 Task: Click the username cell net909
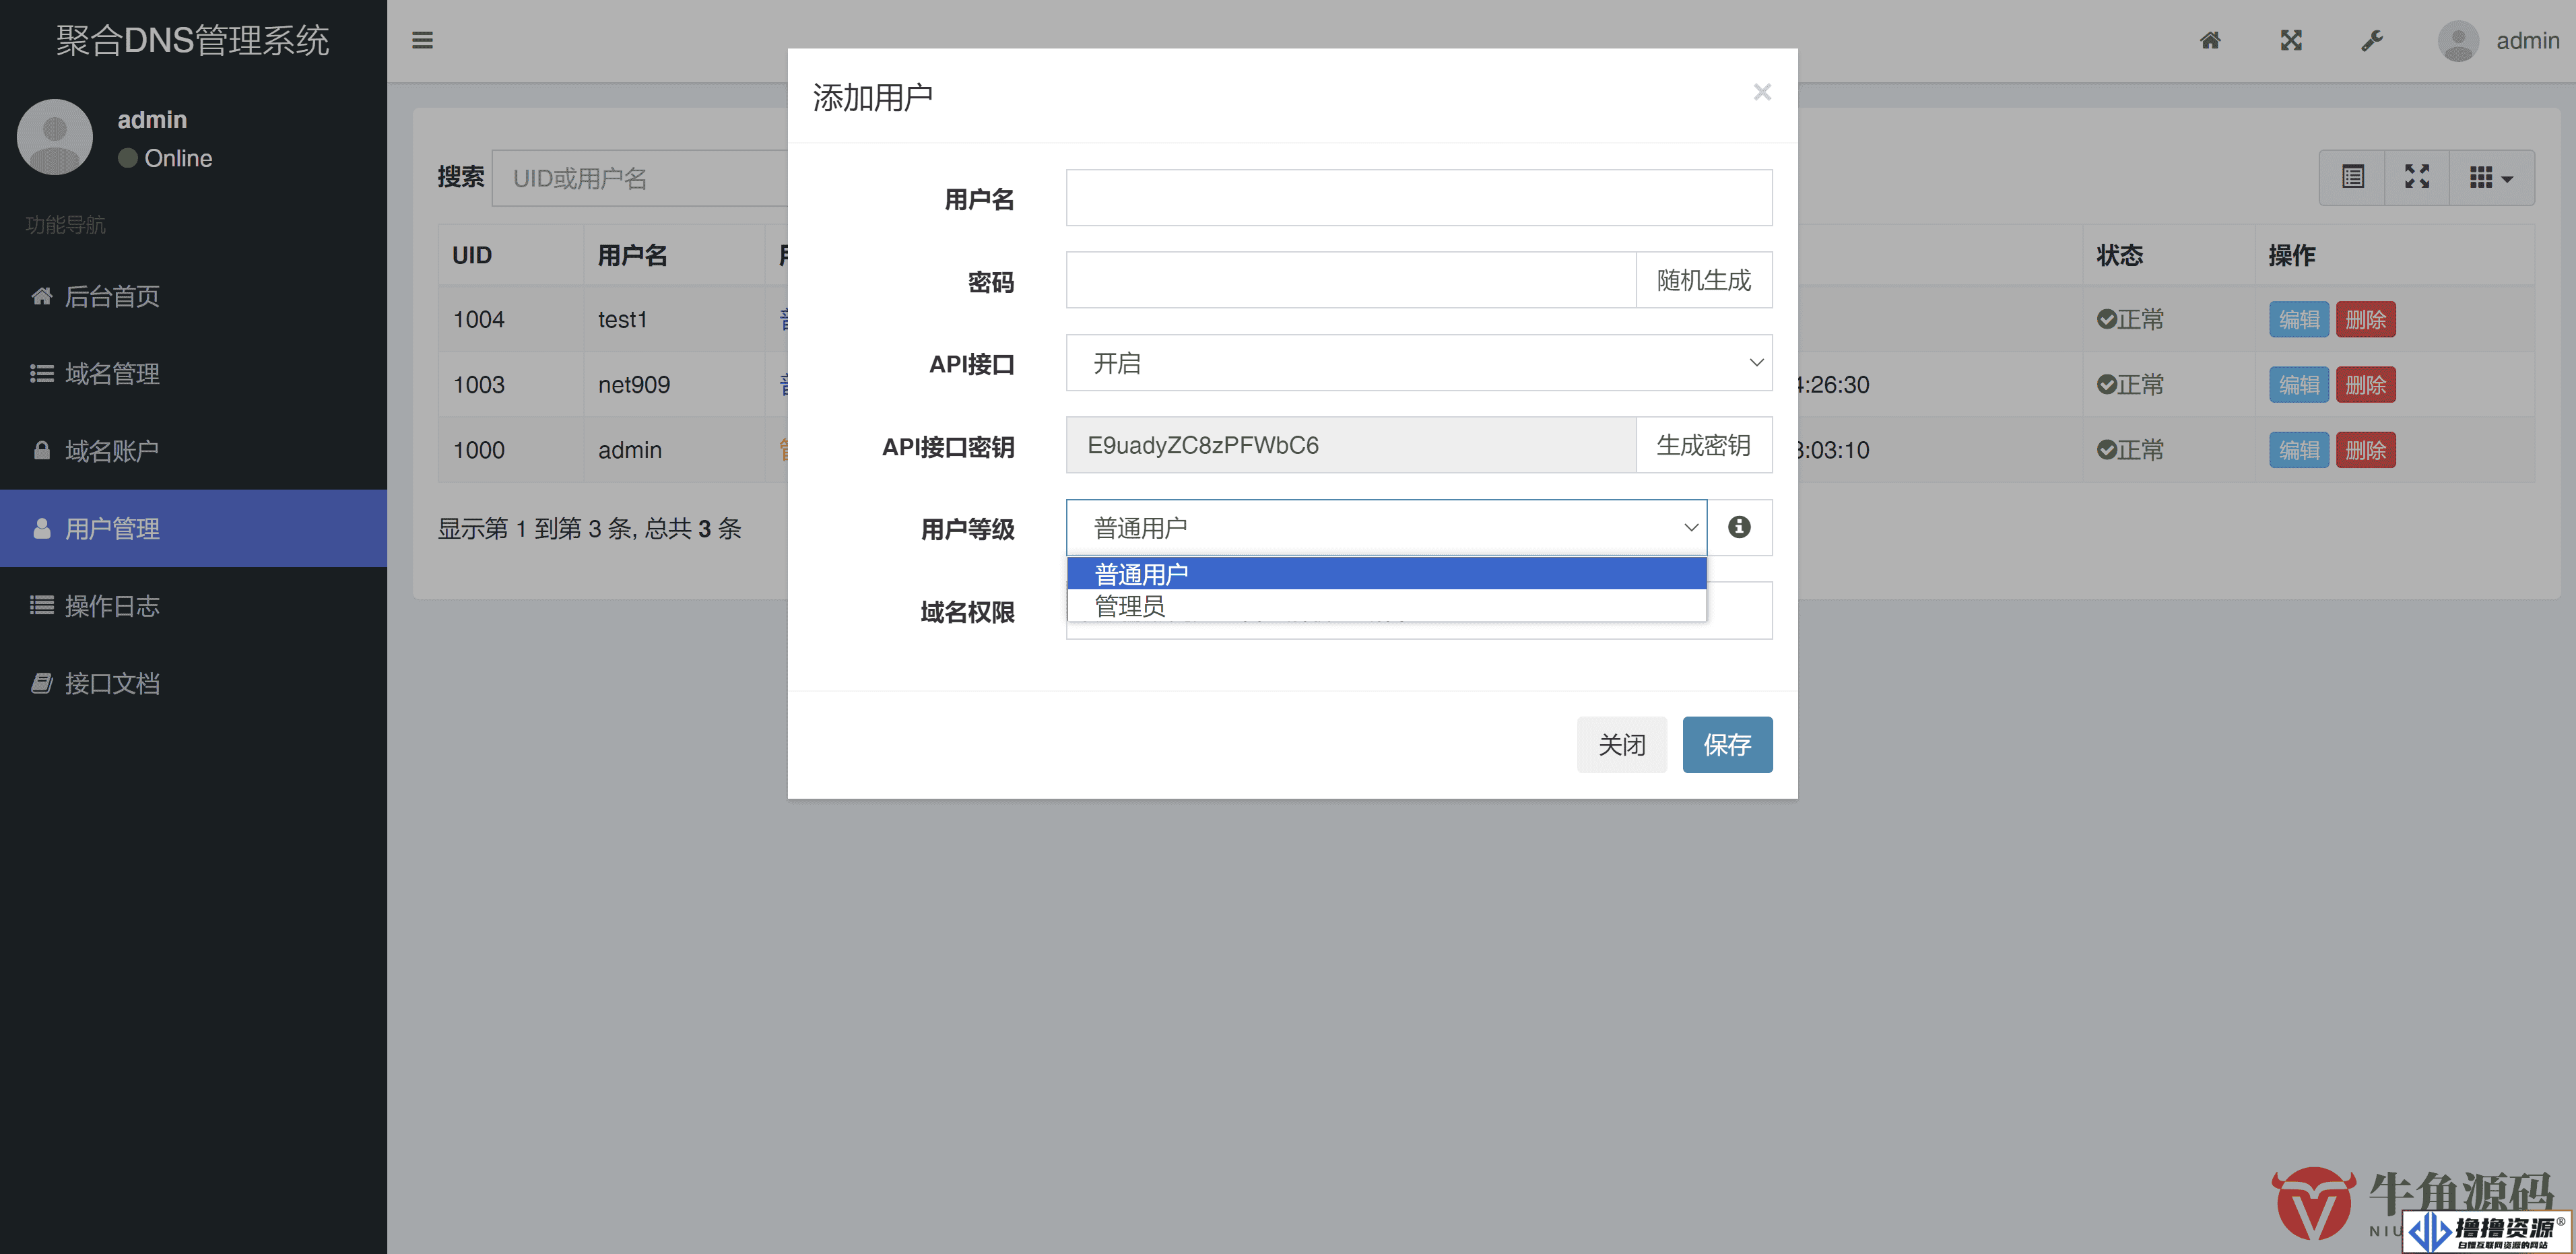pyautogui.click(x=674, y=385)
